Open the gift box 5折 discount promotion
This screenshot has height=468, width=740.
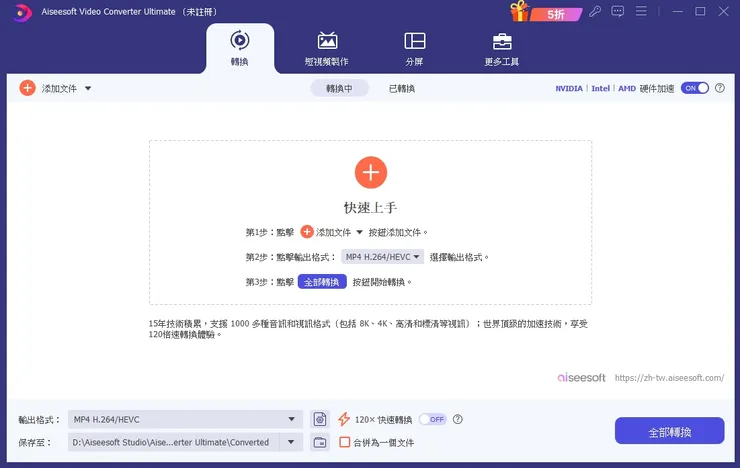tap(546, 11)
